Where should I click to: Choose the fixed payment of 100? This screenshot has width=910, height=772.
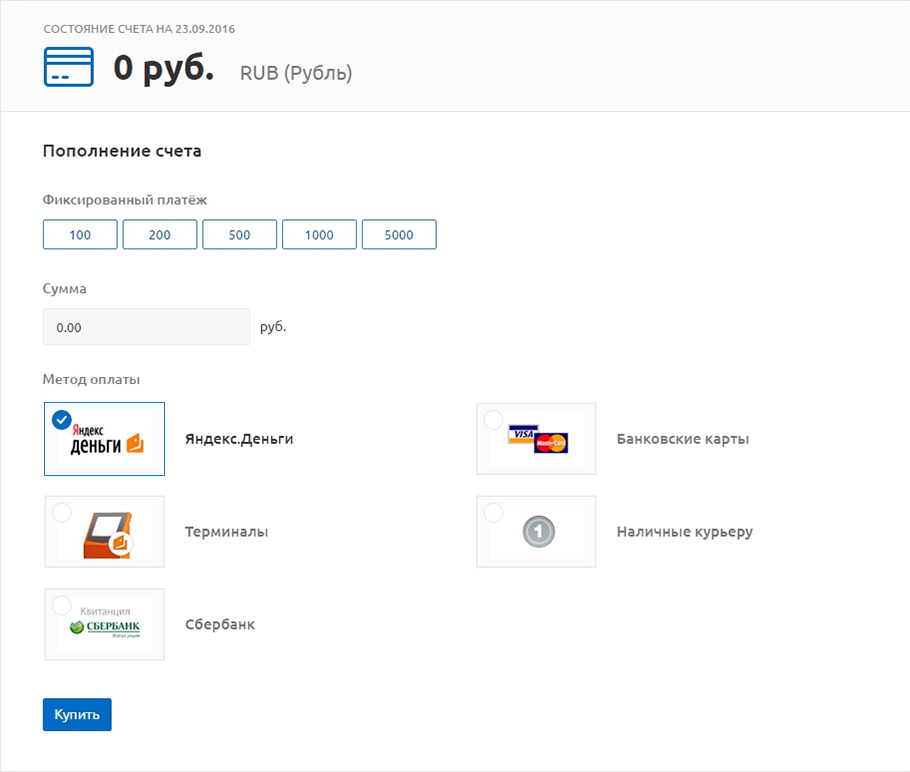(x=80, y=235)
